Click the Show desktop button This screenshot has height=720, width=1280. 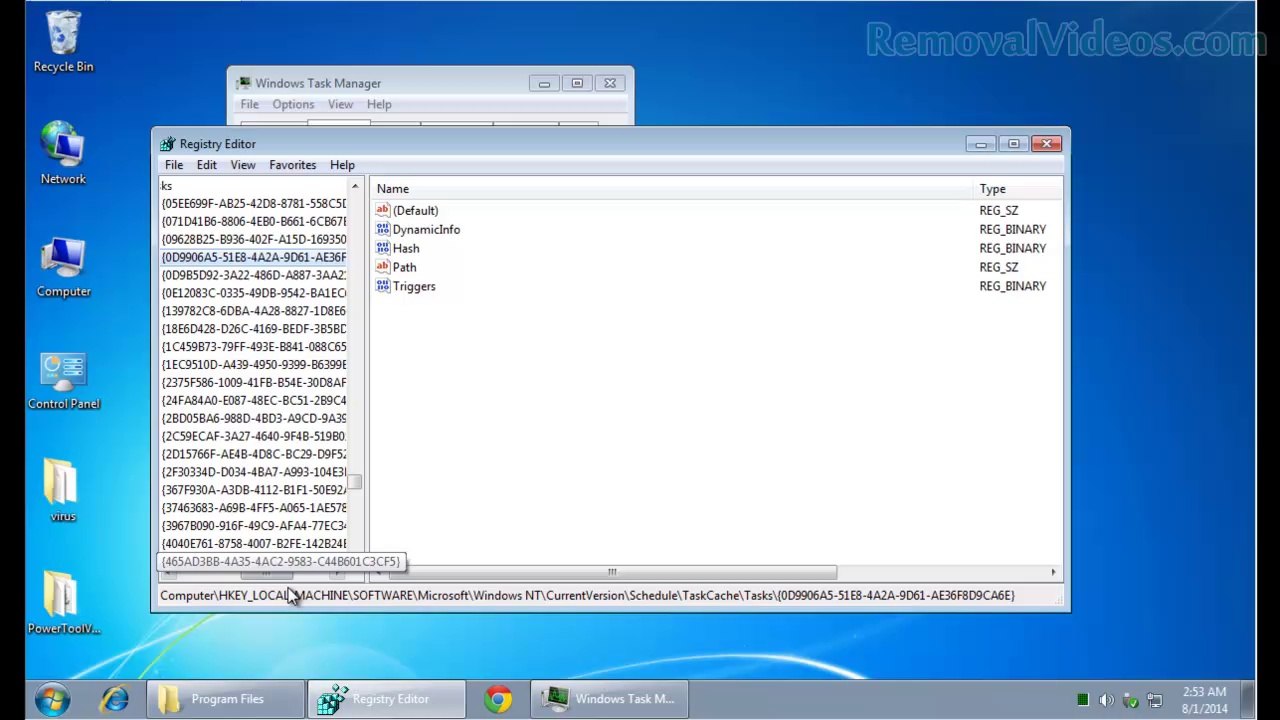[1248, 699]
